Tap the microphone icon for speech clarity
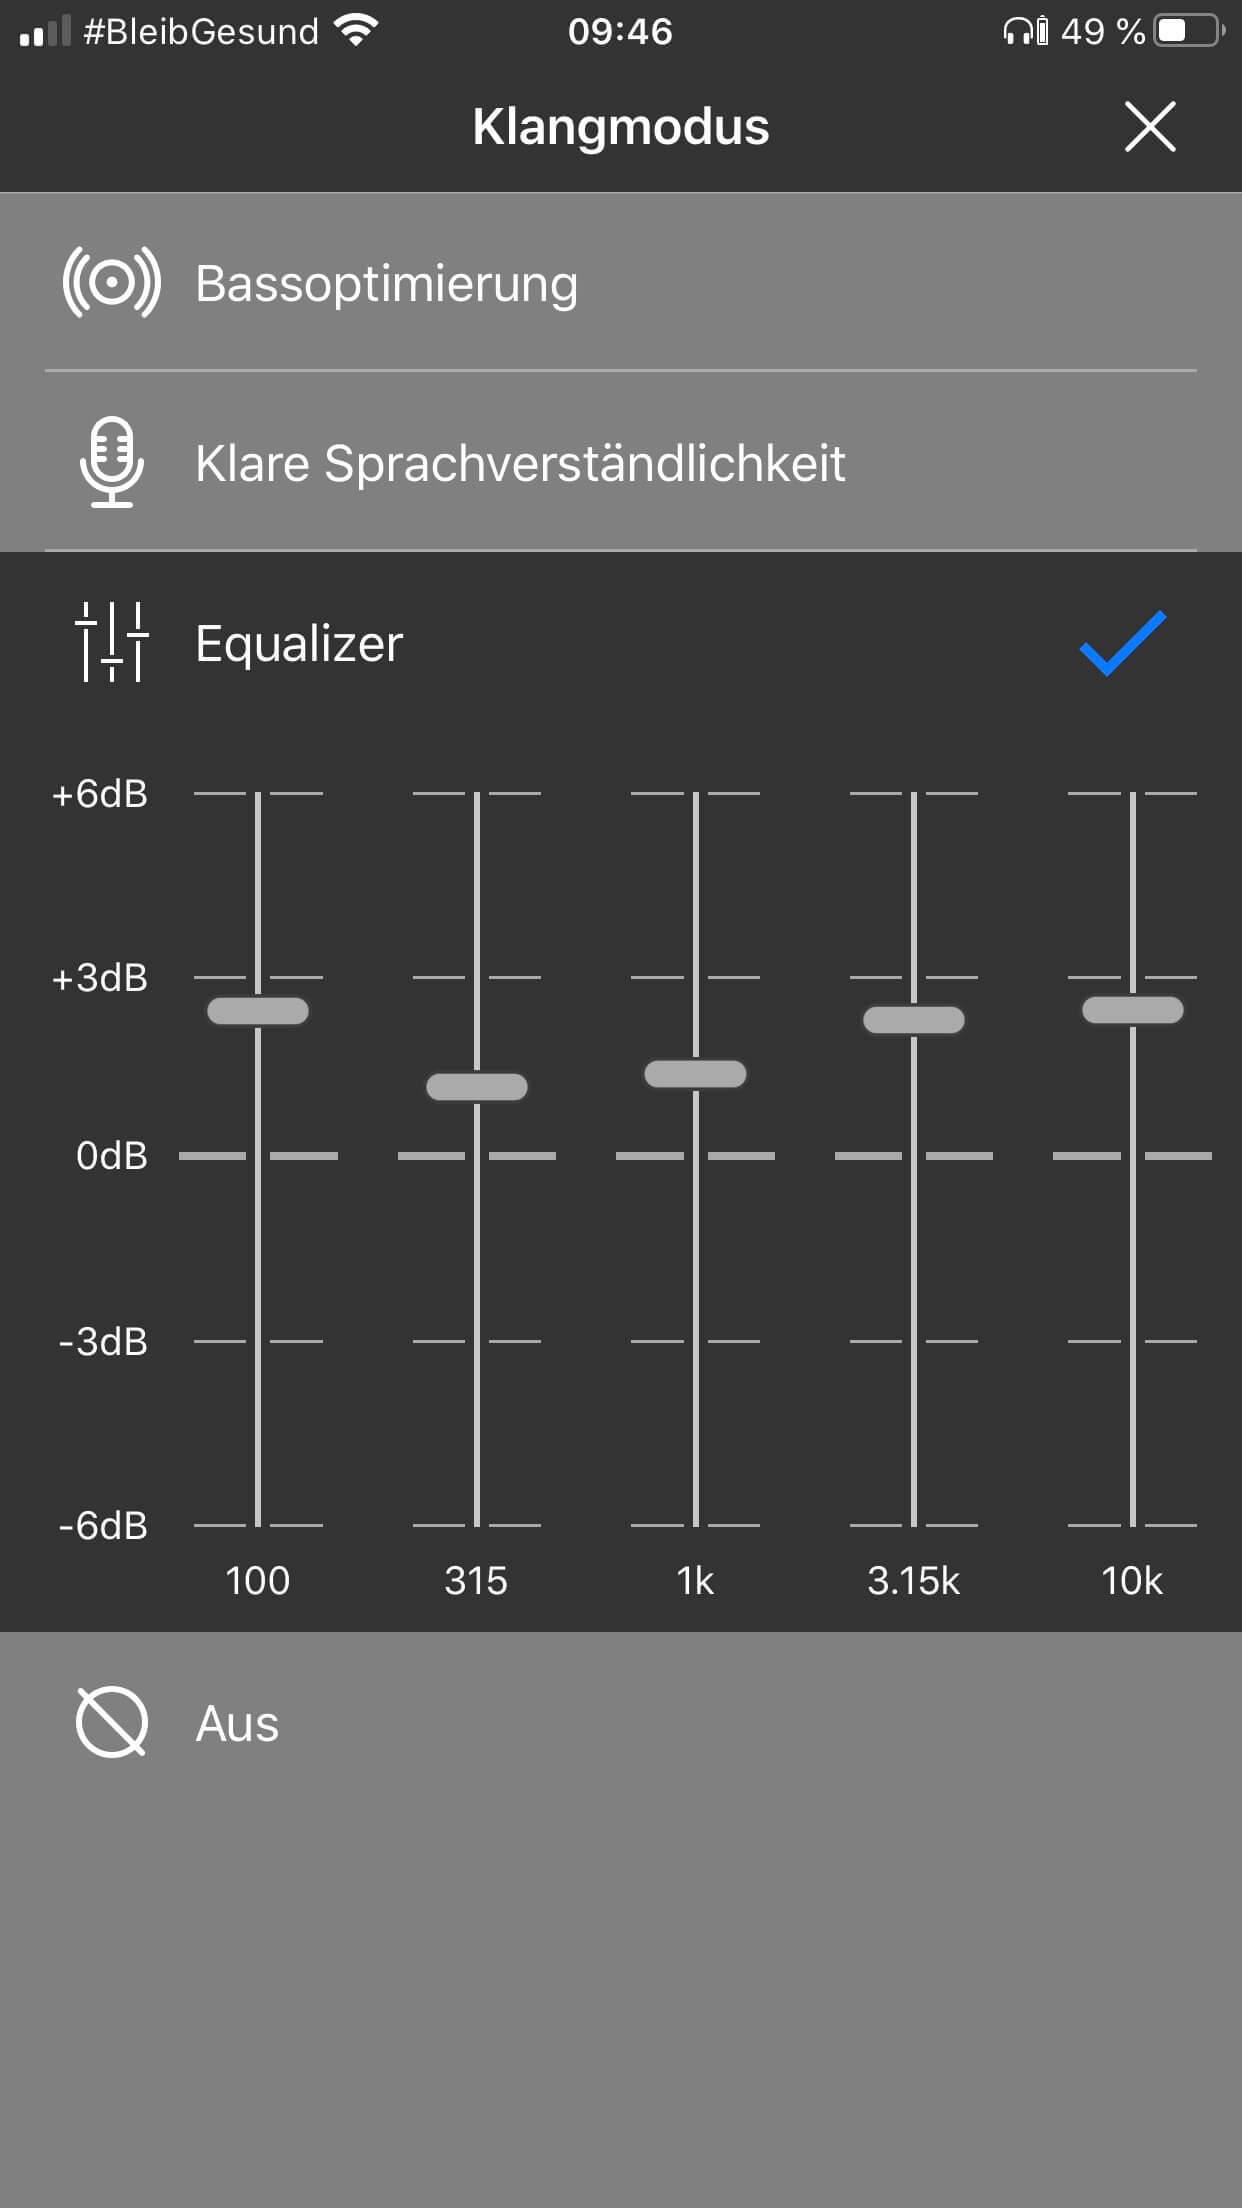1242x2208 pixels. coord(111,462)
